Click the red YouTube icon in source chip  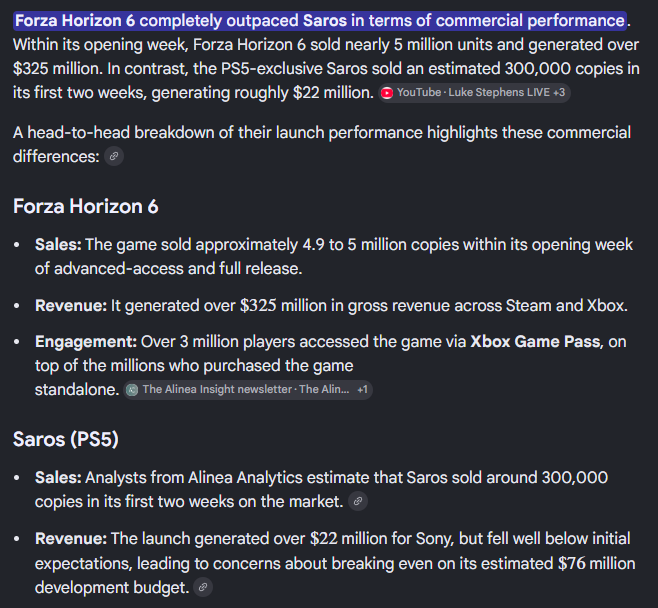(387, 93)
